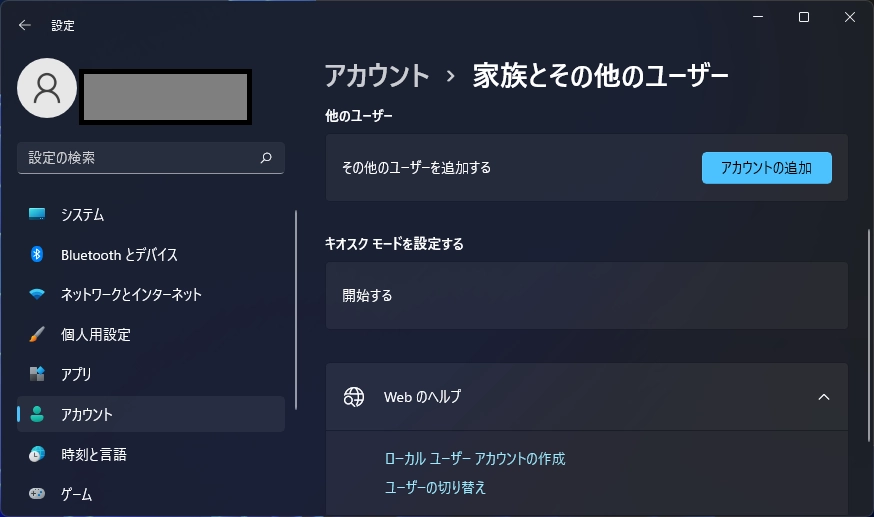The height and width of the screenshot is (517, 874).
Task: Click 開始する under kiosk mode
Action: coord(586,295)
